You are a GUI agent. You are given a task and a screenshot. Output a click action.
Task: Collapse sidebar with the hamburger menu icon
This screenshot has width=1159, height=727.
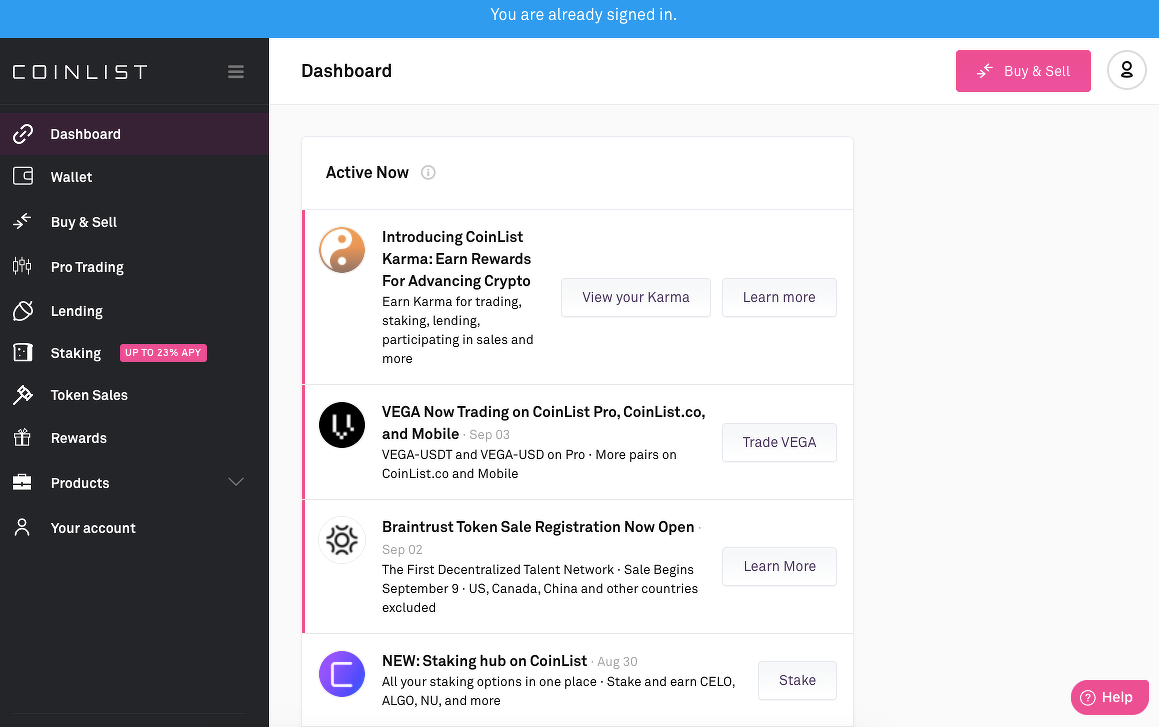(x=236, y=72)
